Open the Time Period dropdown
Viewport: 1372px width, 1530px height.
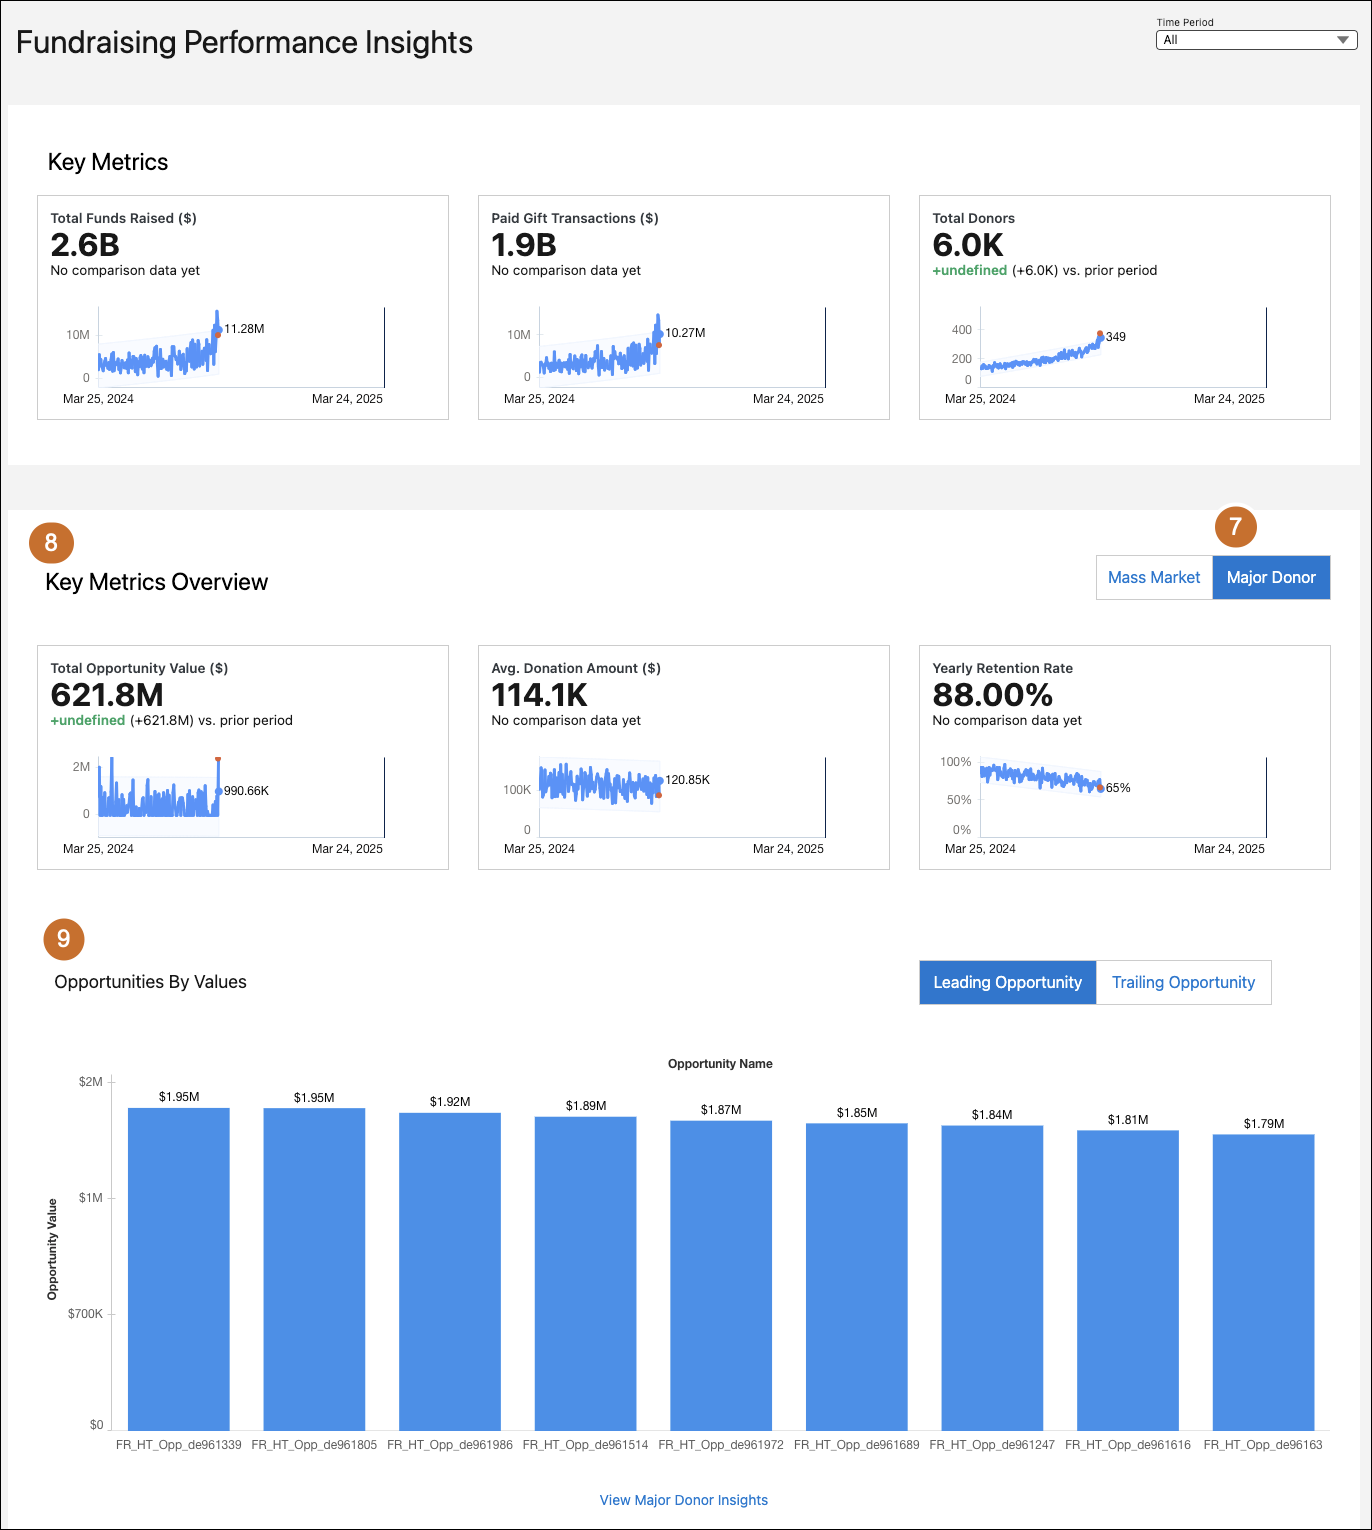1256,40
